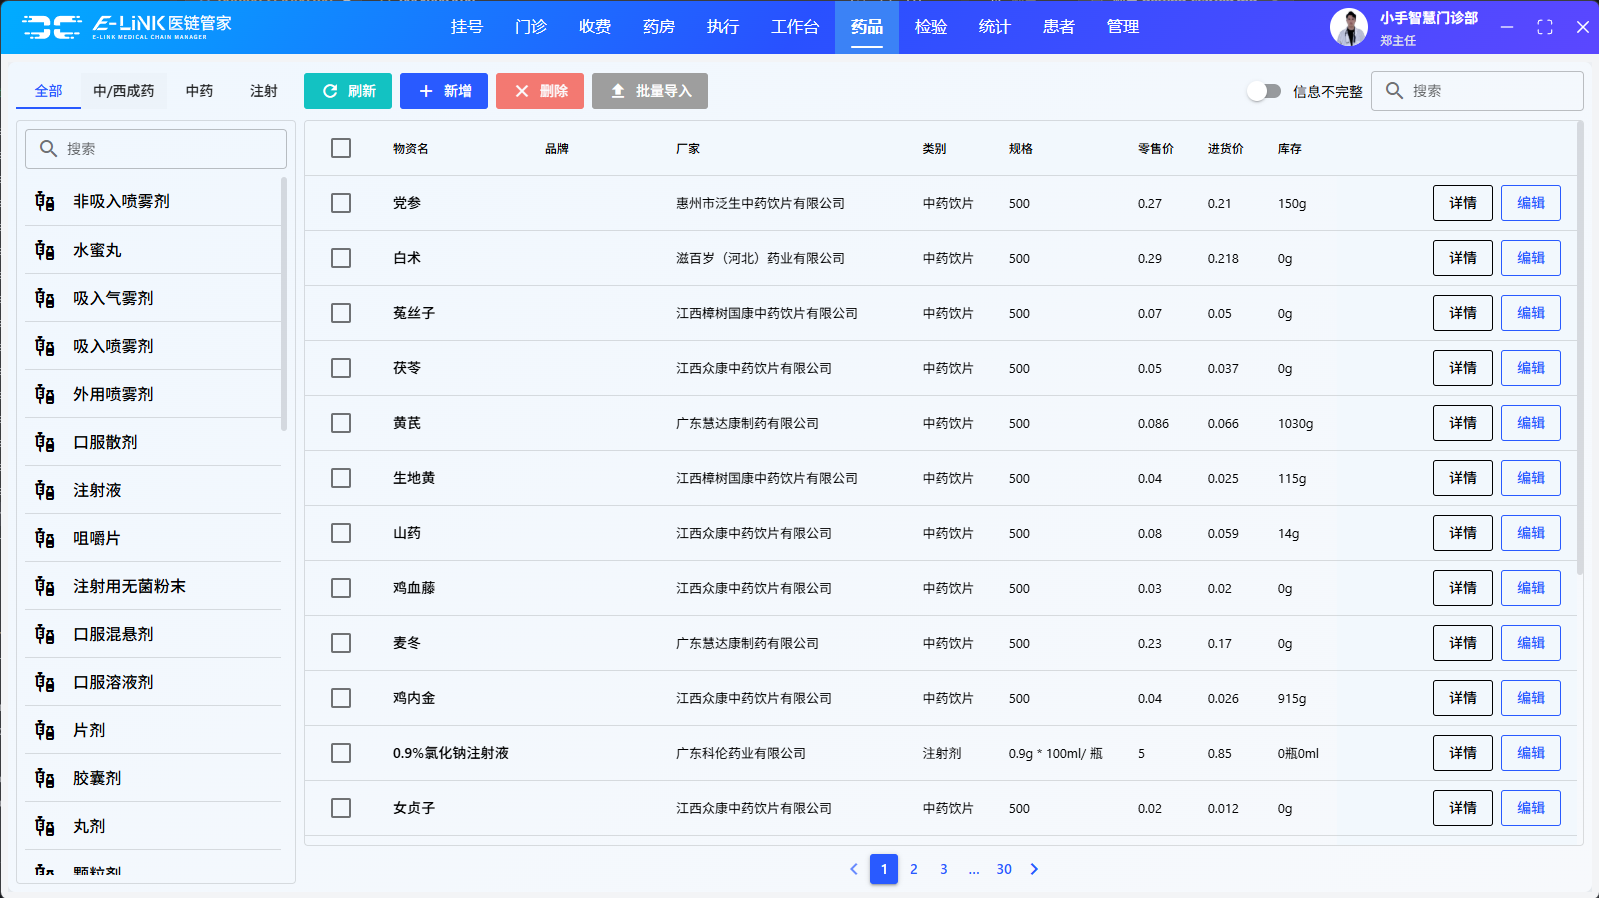Open 详情 for 党参
The height and width of the screenshot is (898, 1599).
tap(1462, 203)
